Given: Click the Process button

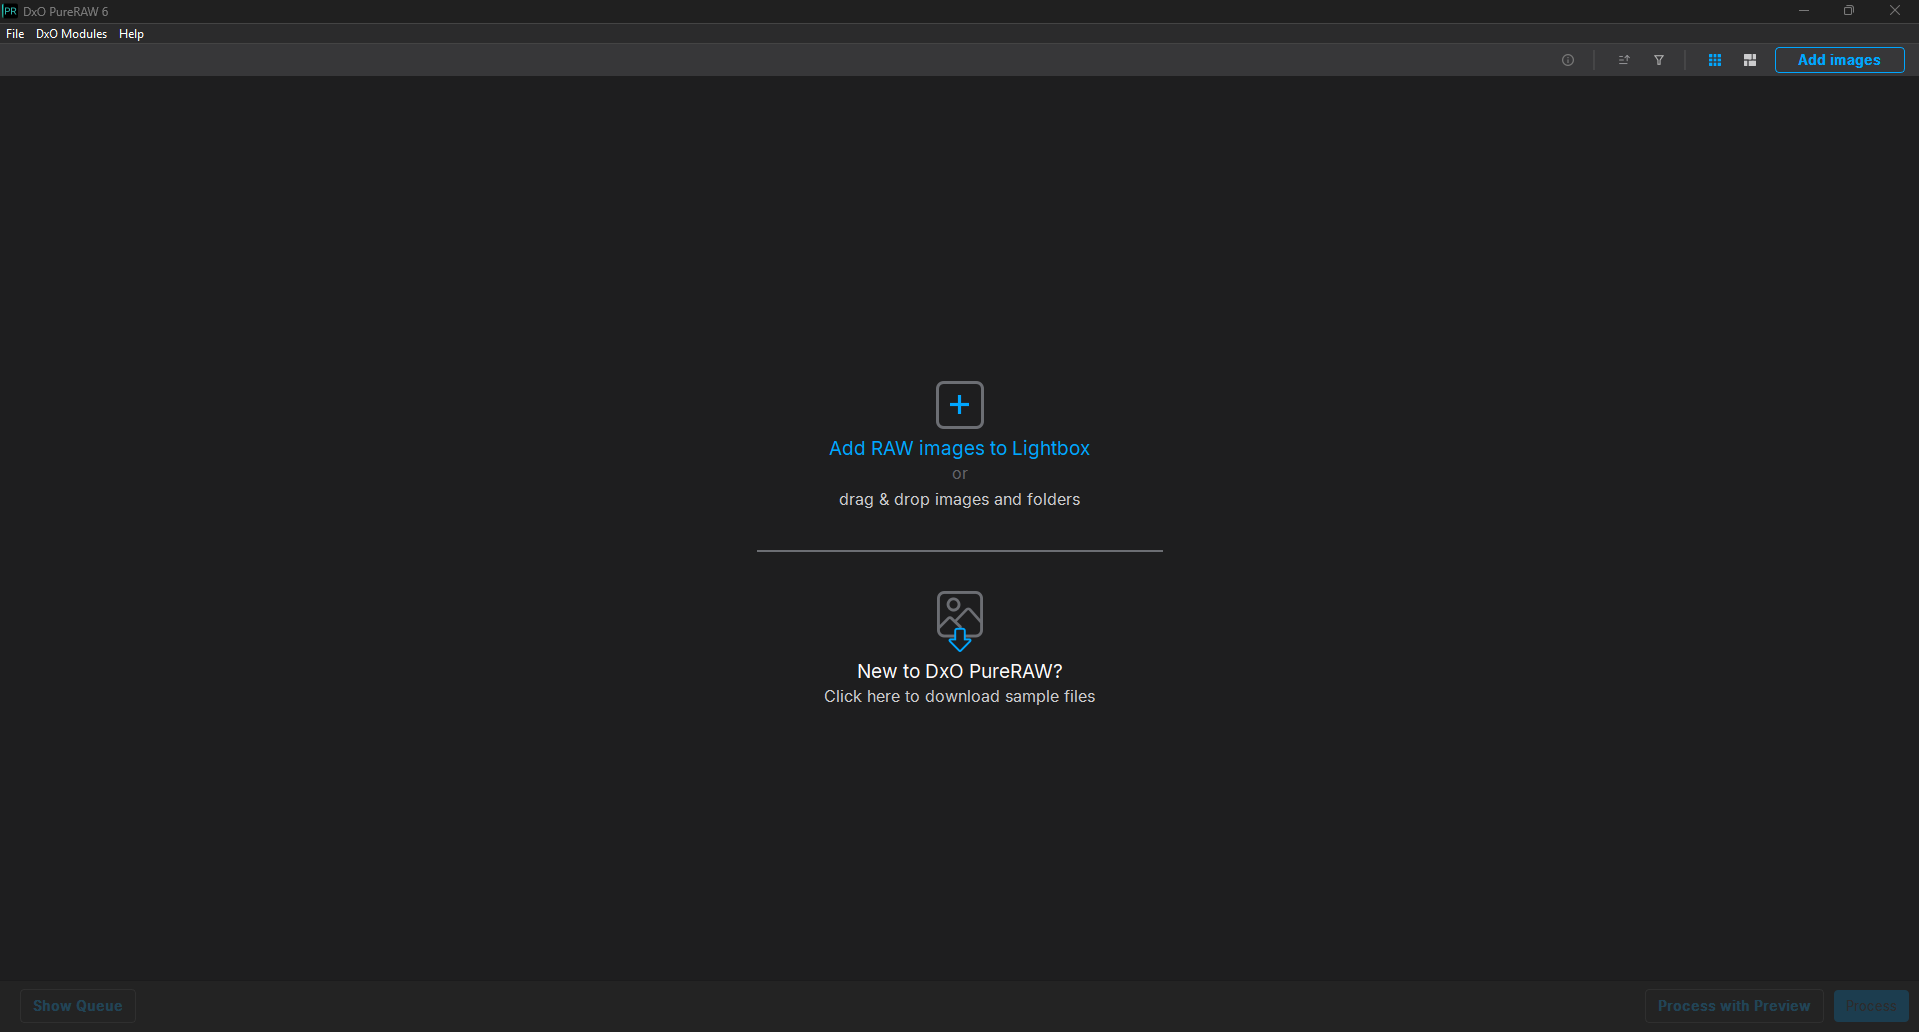Looking at the screenshot, I should [x=1871, y=1006].
